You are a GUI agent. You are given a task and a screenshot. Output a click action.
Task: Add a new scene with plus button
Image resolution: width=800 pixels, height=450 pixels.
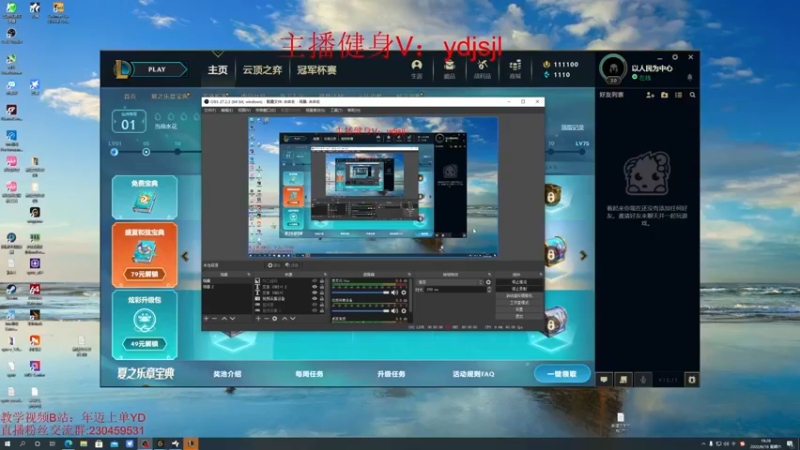pyautogui.click(x=206, y=318)
